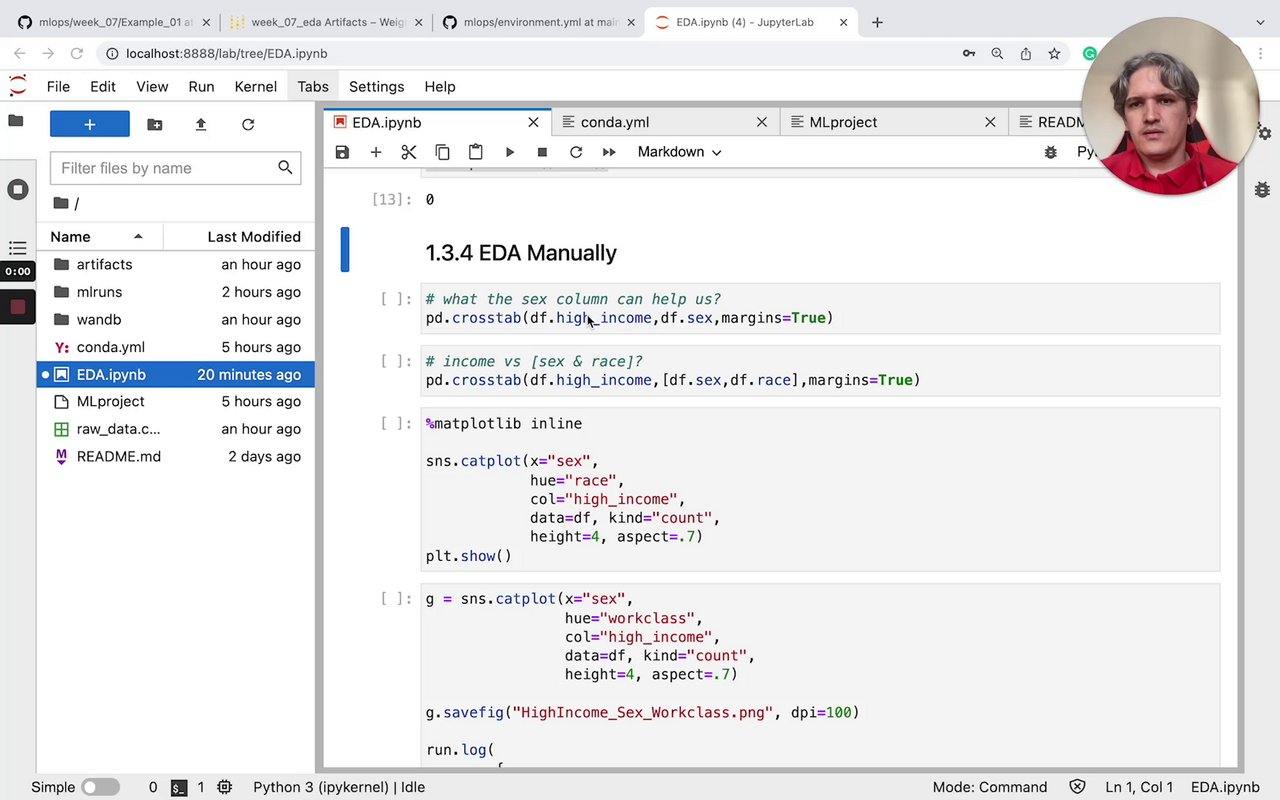
Task: Open the Kernel menu
Action: pyautogui.click(x=255, y=87)
